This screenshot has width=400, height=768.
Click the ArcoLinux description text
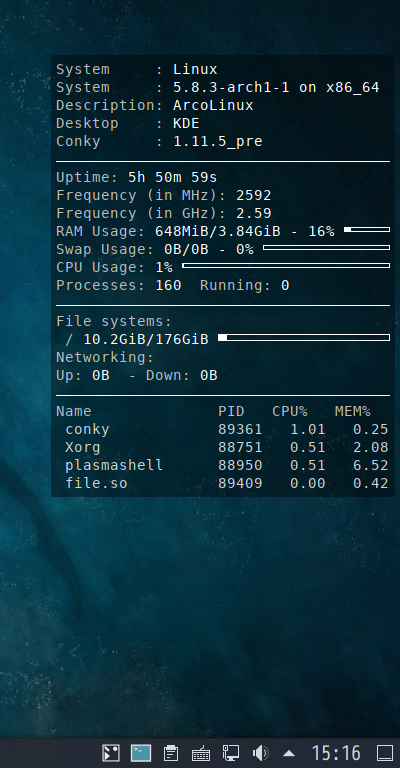[213, 105]
